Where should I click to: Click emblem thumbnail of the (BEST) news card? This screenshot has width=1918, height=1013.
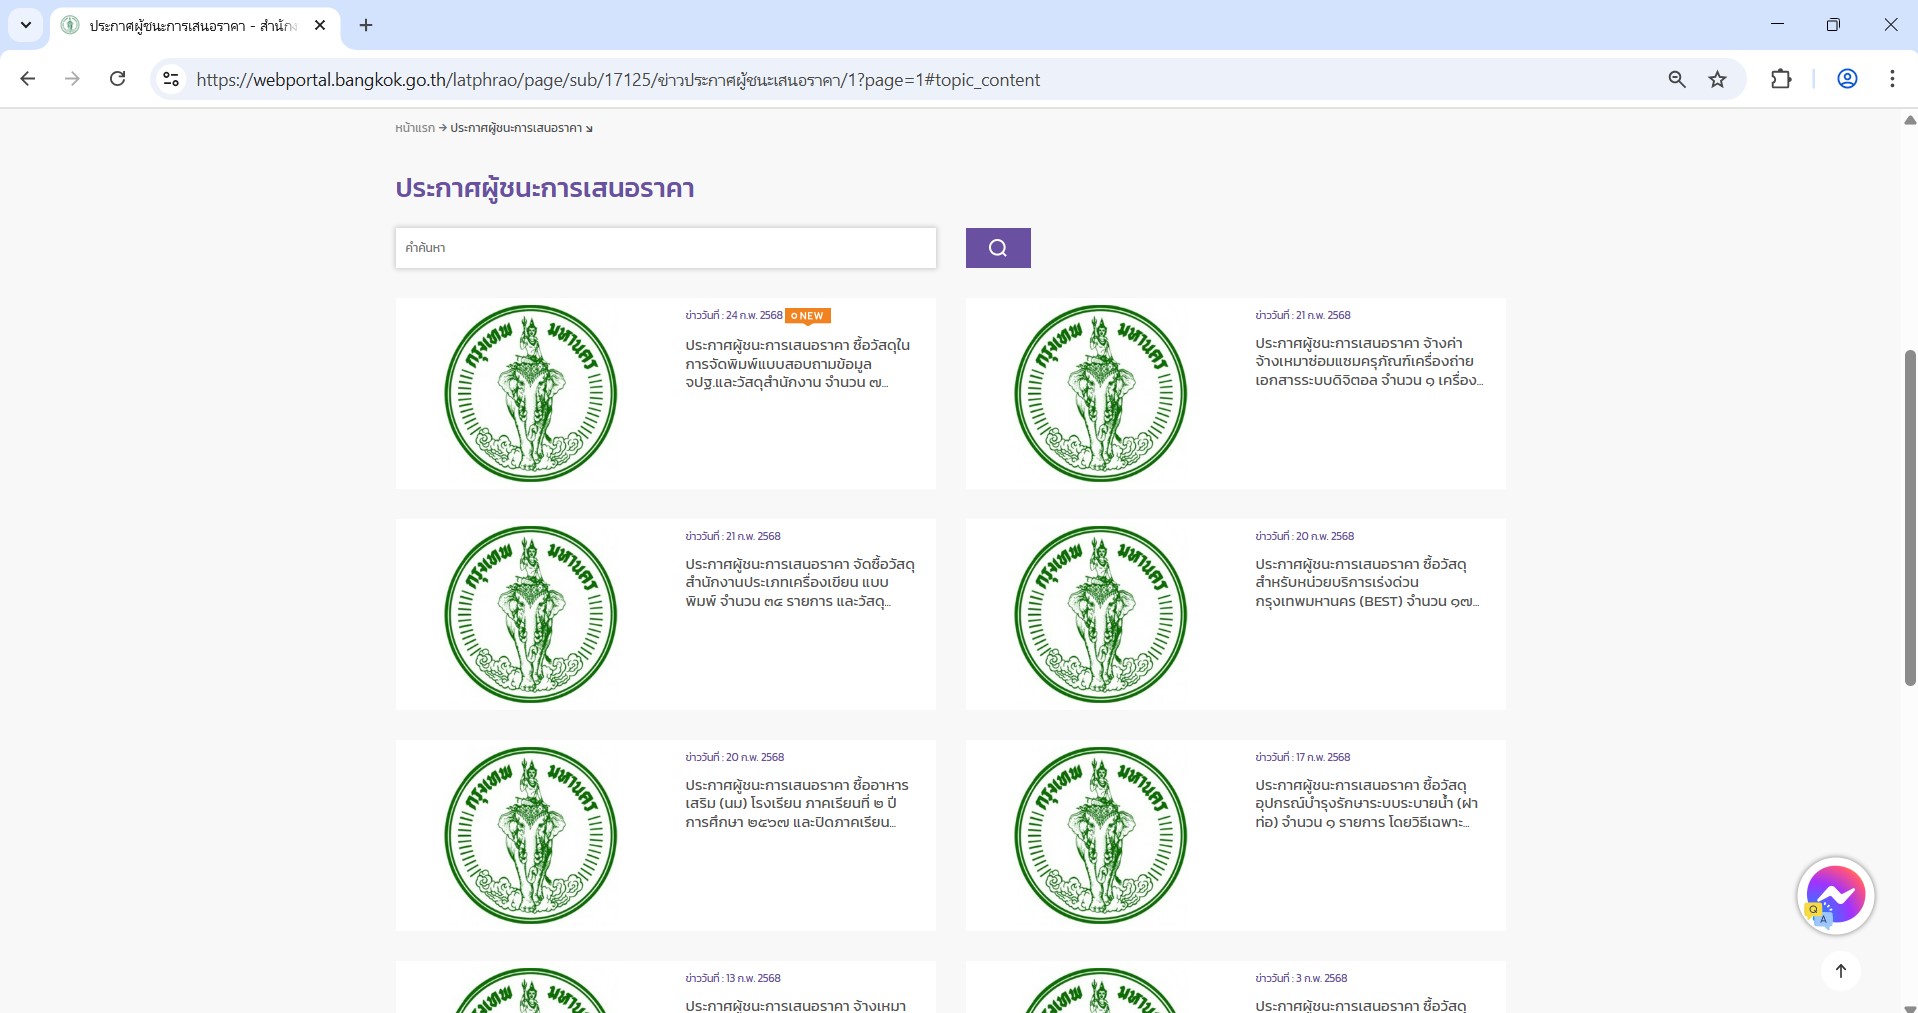pyautogui.click(x=1100, y=614)
